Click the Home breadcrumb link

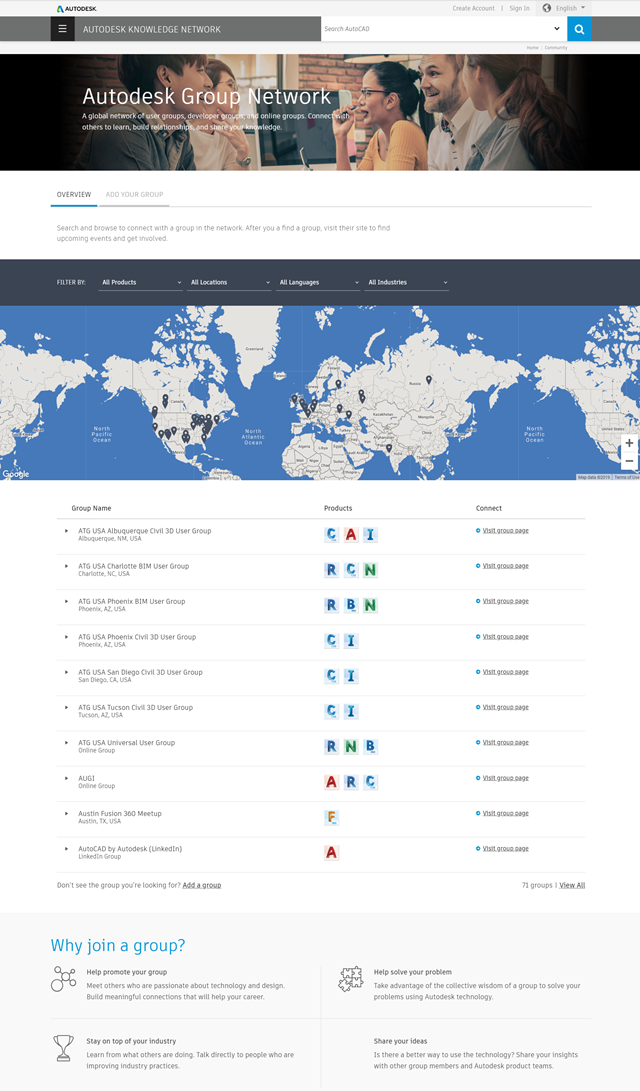(x=532, y=47)
